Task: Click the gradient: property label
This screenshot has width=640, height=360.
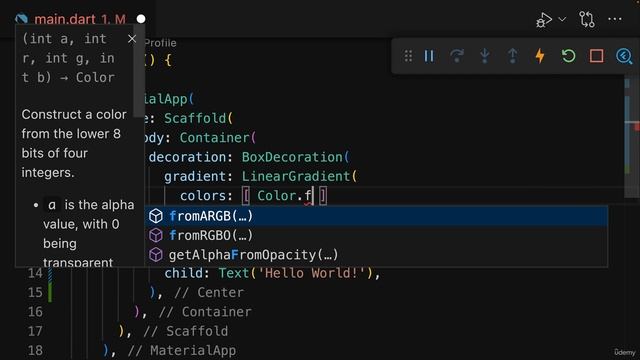Action: 198,176
